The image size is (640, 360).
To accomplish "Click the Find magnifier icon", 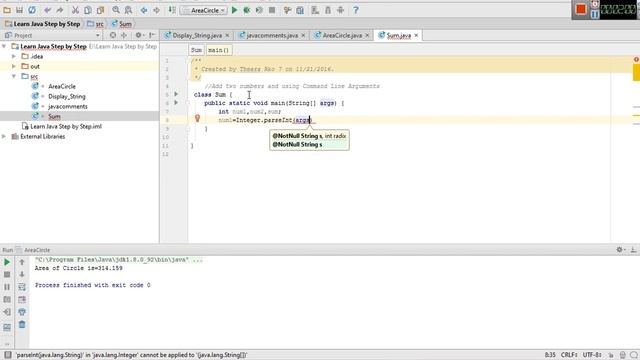I will [116, 10].
